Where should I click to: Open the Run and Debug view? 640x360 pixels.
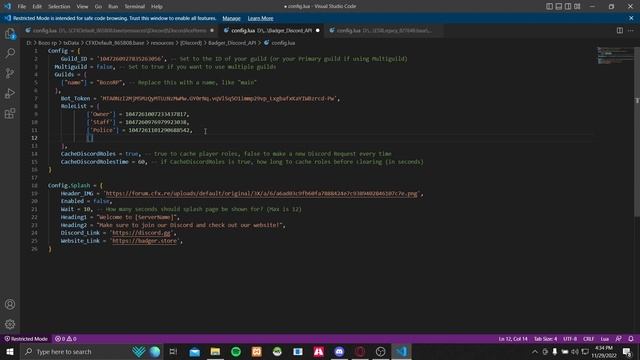[x=10, y=93]
